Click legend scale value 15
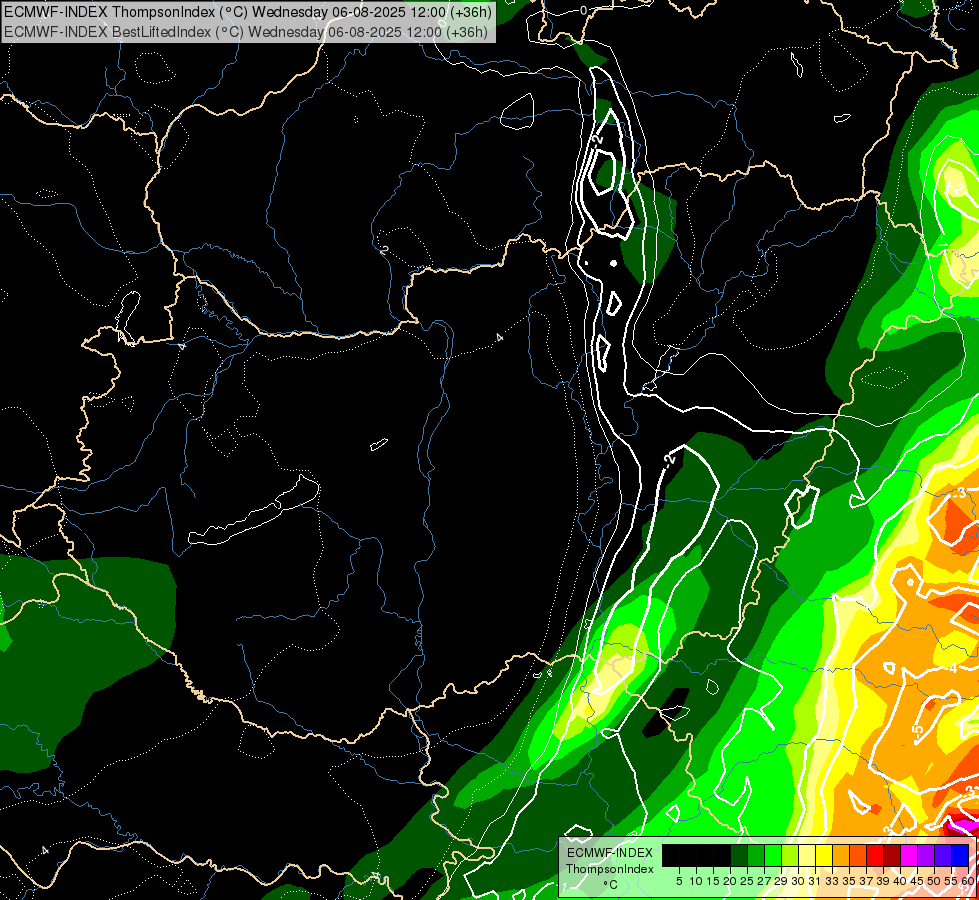 point(714,881)
